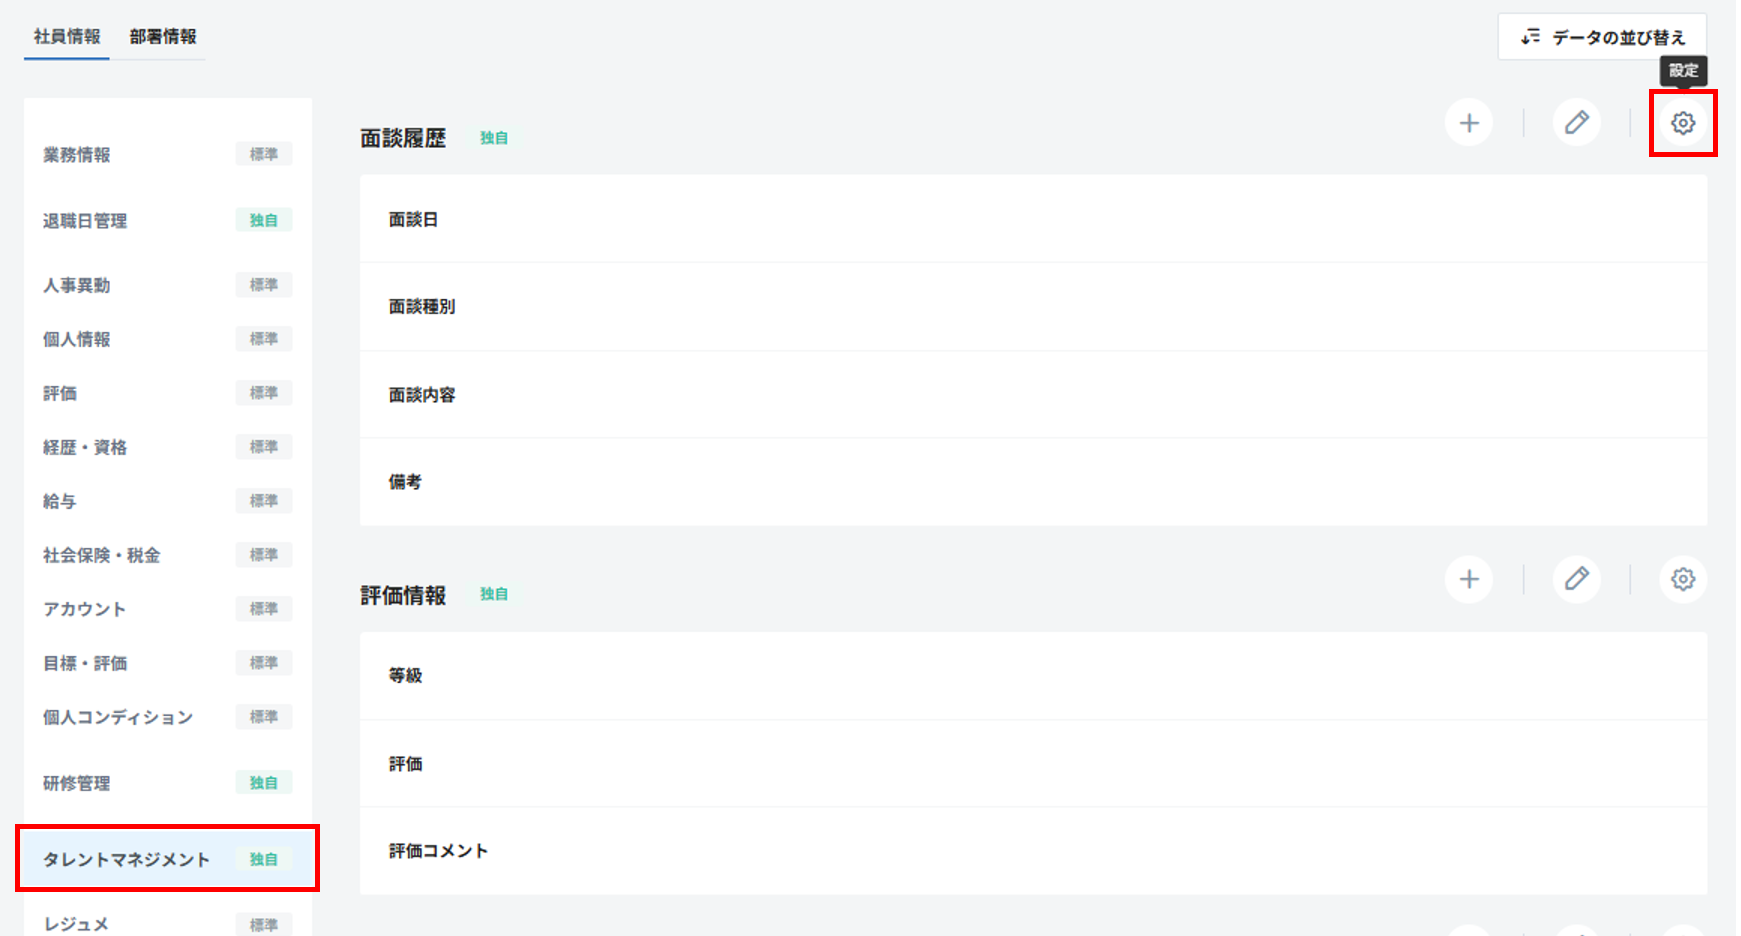Select タレントマネジメント in the sidebar
The height and width of the screenshot is (936, 1741).
click(127, 860)
